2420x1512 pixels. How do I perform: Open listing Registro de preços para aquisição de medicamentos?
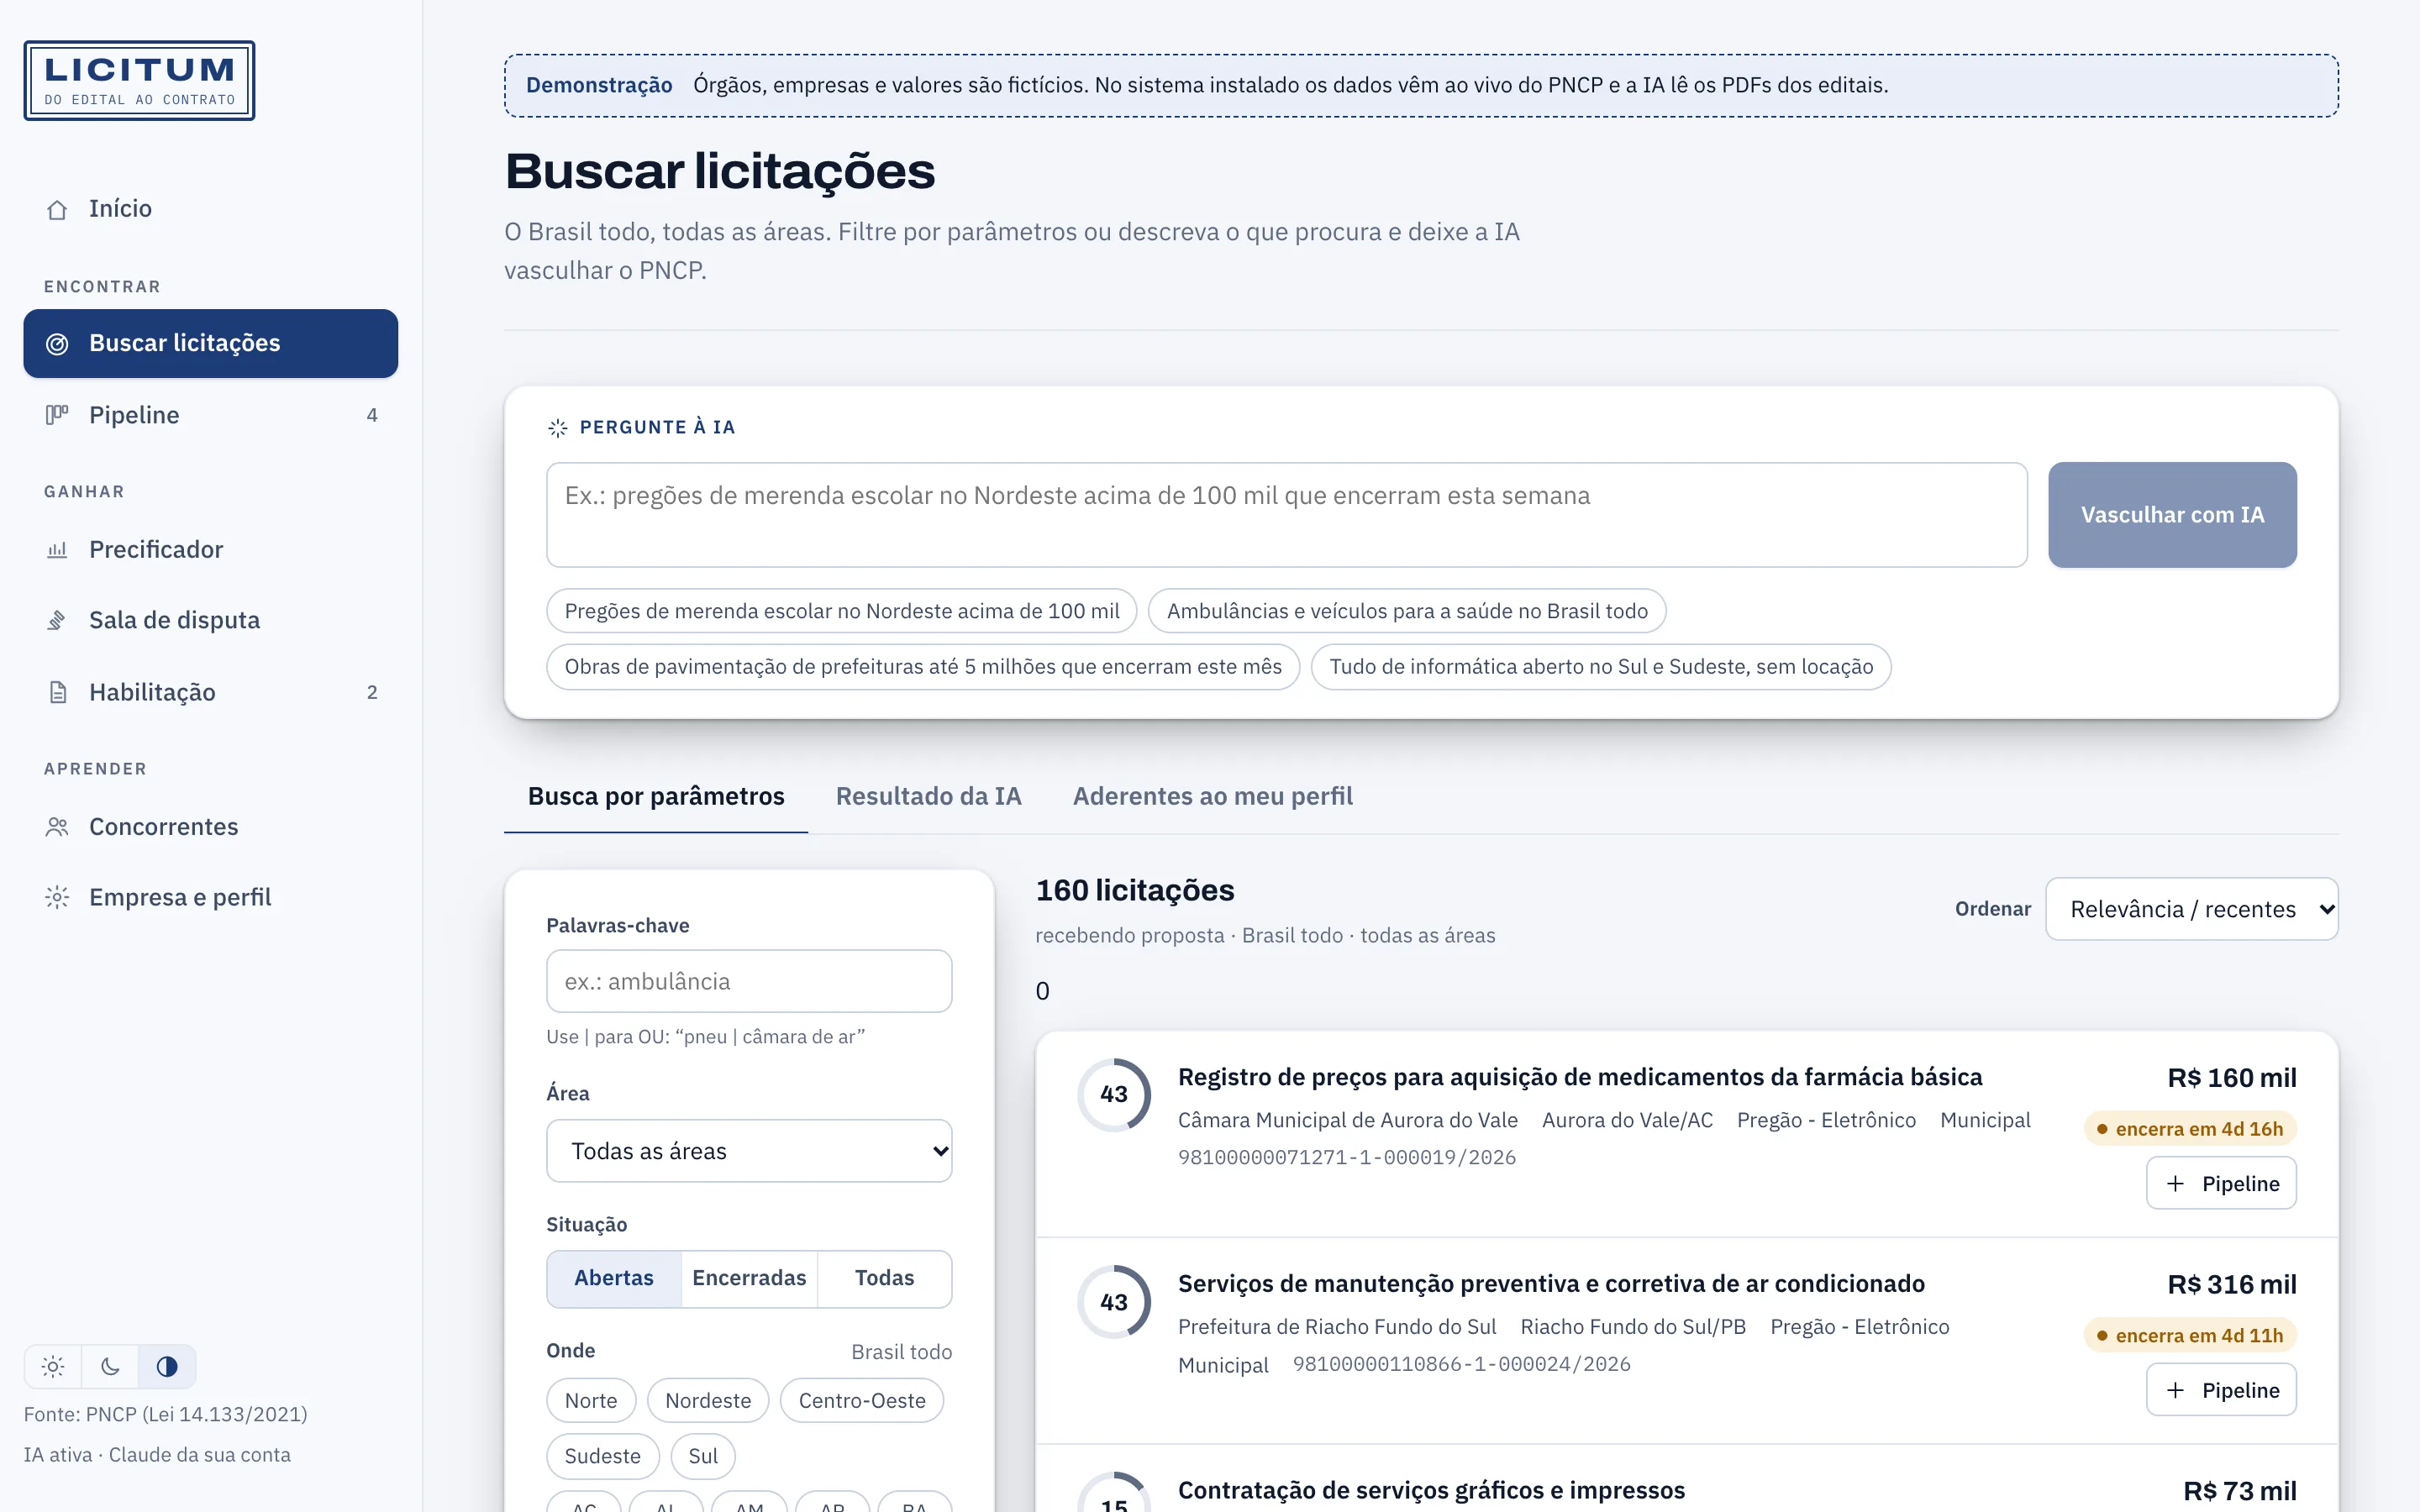(x=1580, y=1077)
